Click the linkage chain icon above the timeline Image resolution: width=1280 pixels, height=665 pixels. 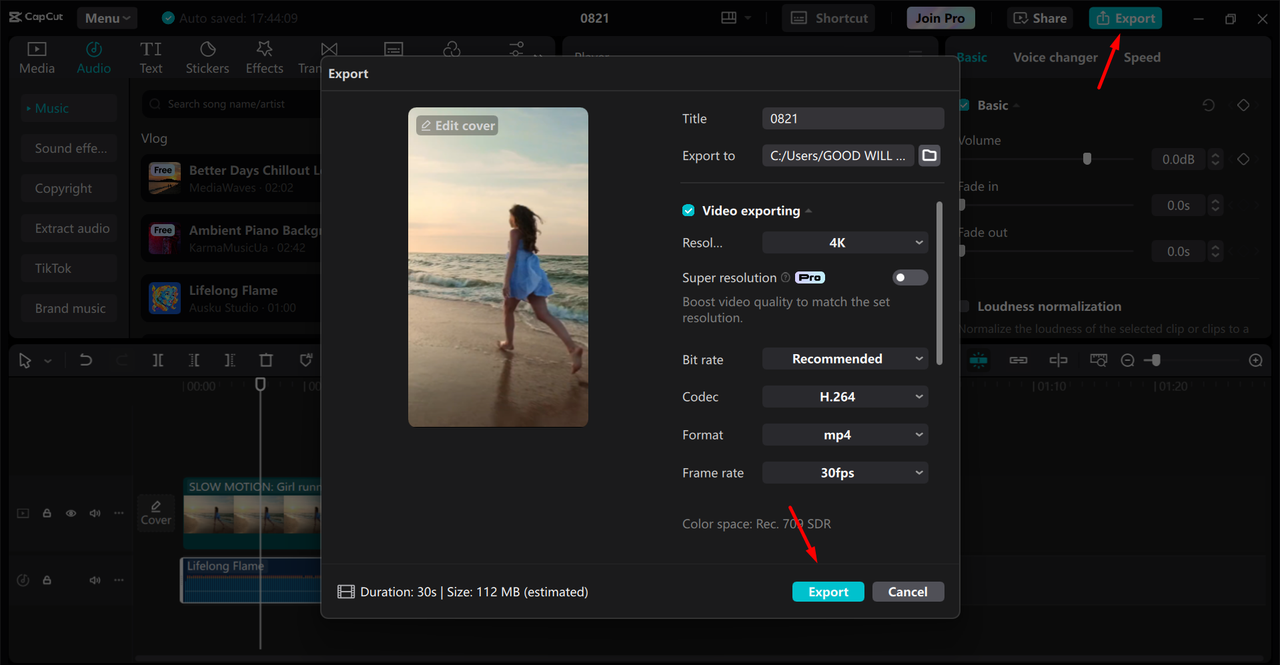1018,360
